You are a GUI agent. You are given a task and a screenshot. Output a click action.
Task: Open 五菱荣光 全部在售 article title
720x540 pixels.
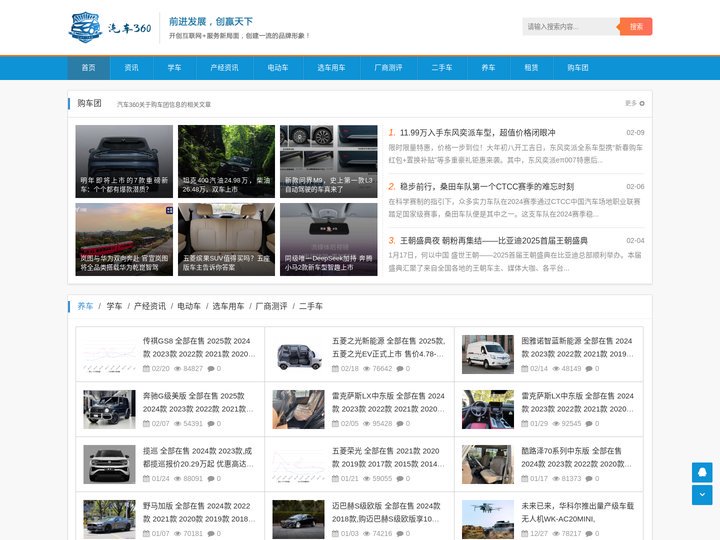click(x=388, y=457)
